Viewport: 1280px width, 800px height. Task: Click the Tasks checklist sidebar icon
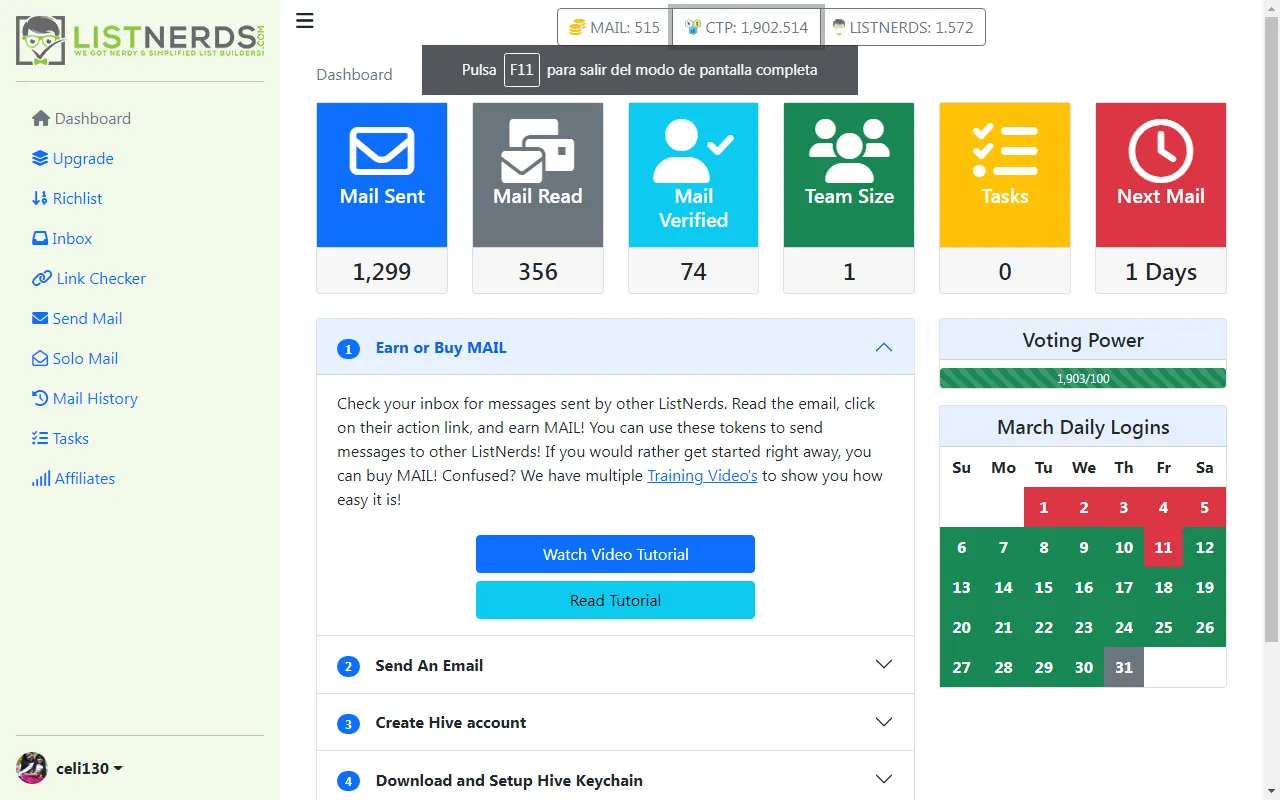coord(40,438)
